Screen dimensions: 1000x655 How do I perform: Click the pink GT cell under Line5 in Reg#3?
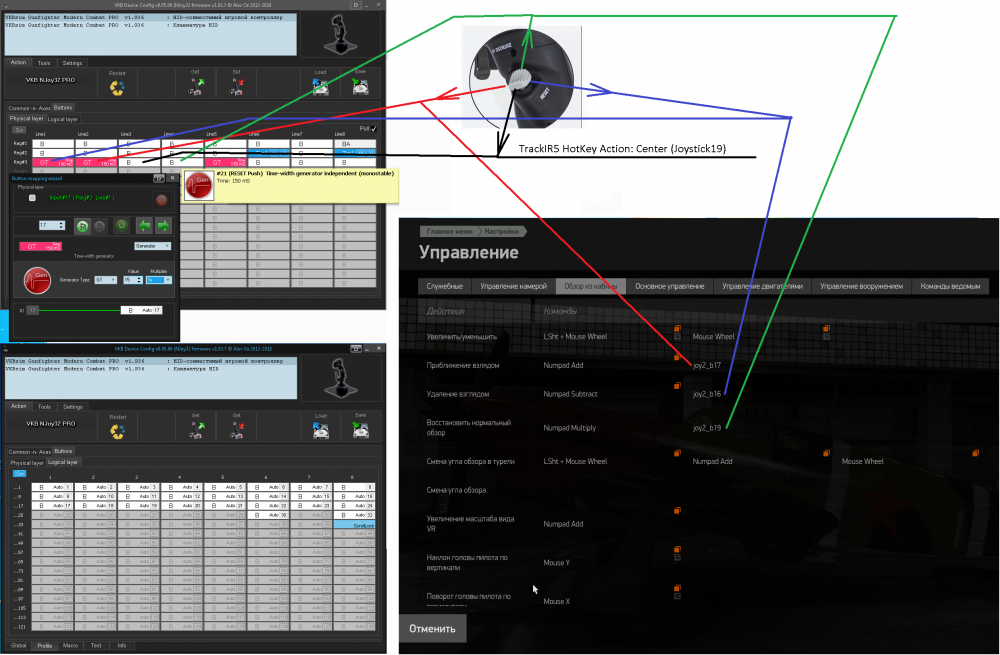pyautogui.click(x=225, y=163)
